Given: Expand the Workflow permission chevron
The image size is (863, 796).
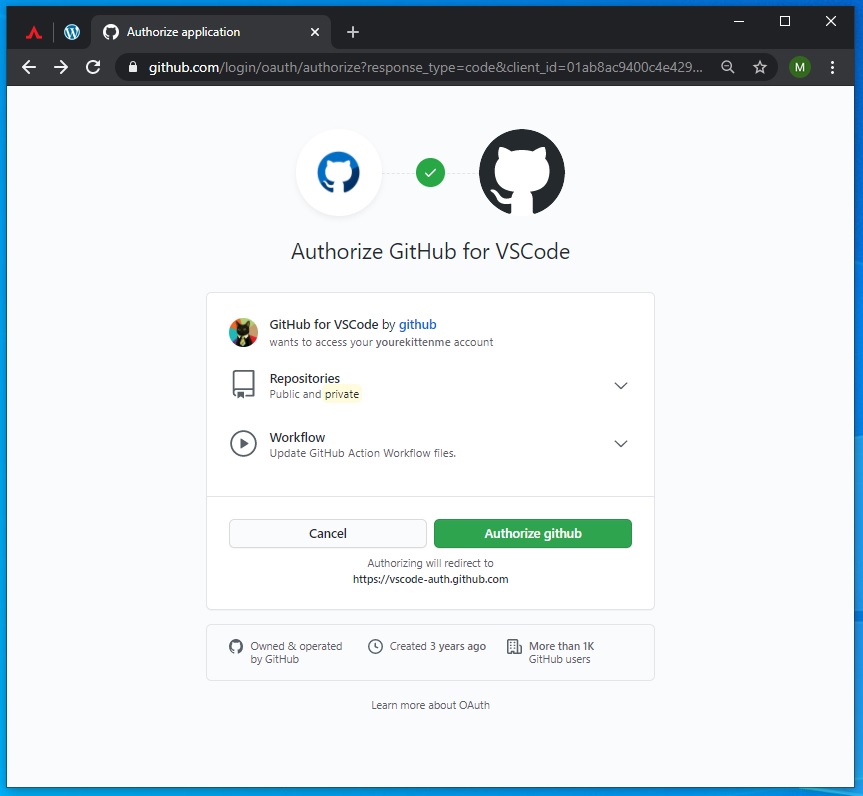Looking at the screenshot, I should (621, 444).
